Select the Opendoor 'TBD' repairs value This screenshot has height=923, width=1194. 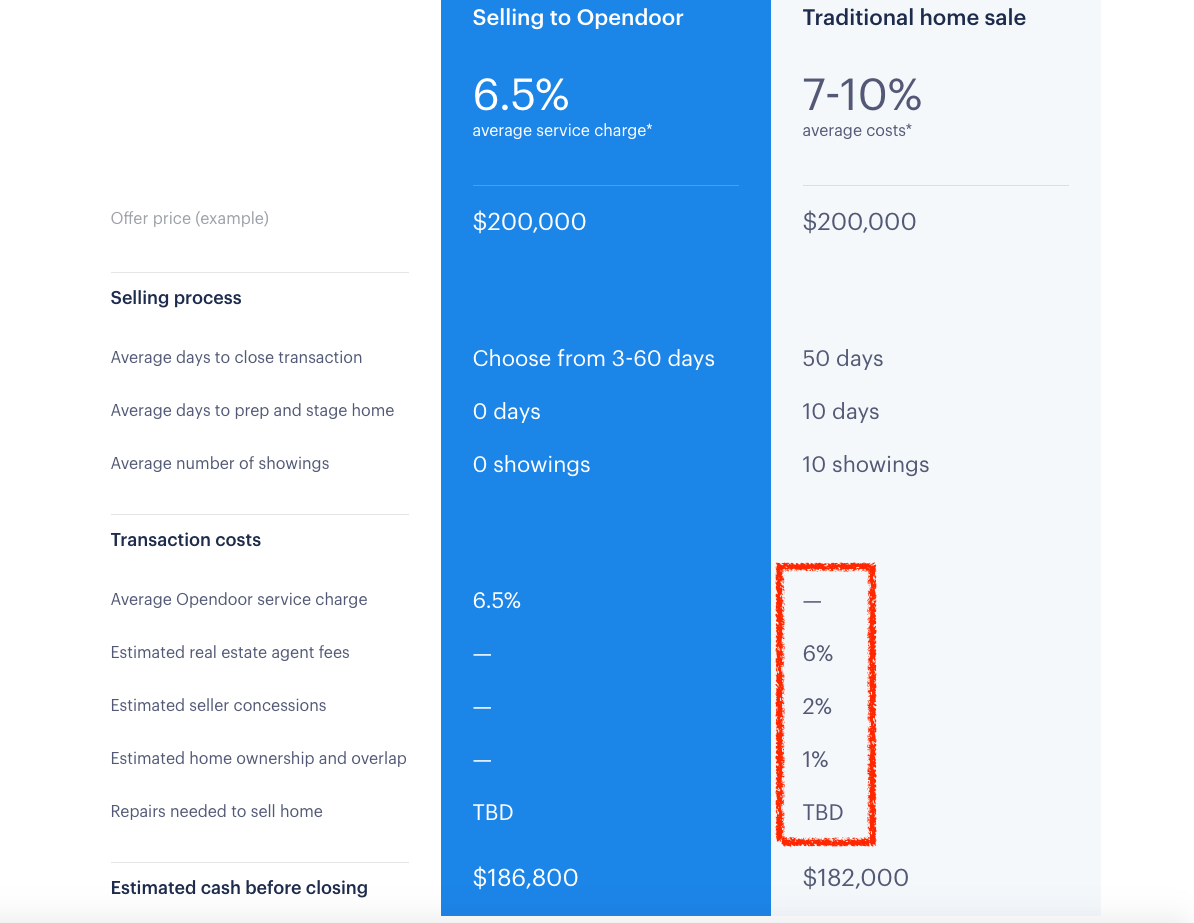[x=493, y=813]
